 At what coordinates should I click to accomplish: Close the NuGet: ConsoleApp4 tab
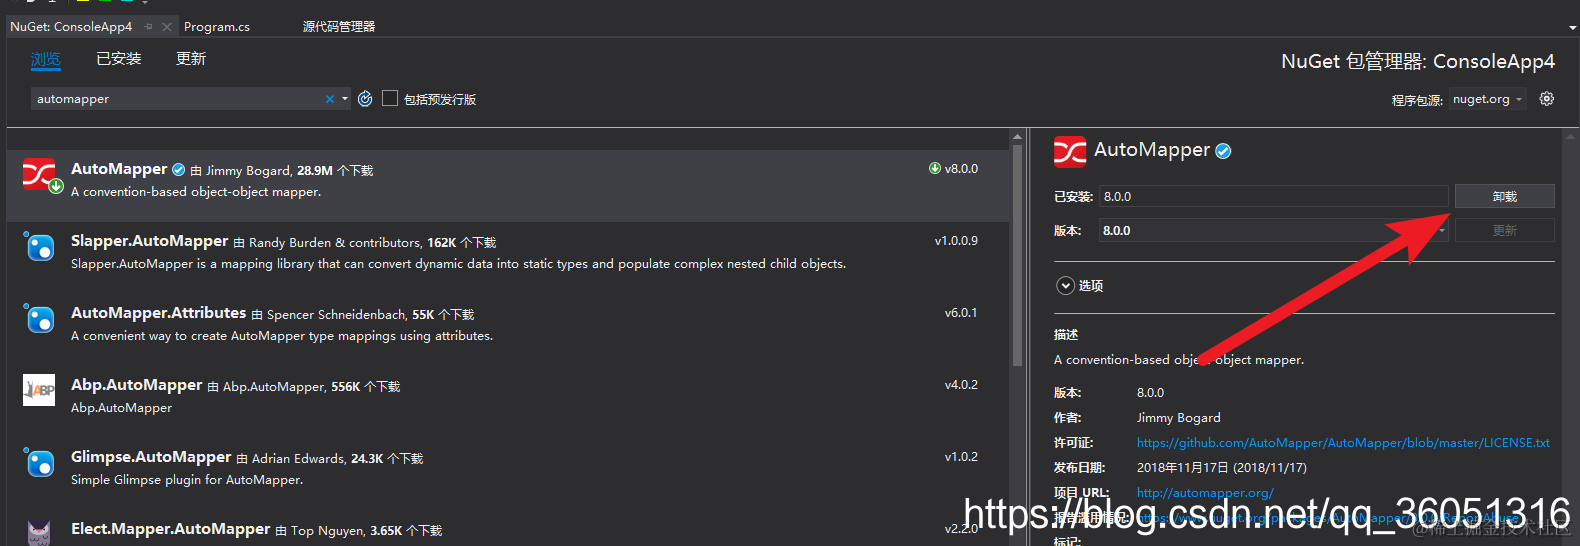(167, 27)
